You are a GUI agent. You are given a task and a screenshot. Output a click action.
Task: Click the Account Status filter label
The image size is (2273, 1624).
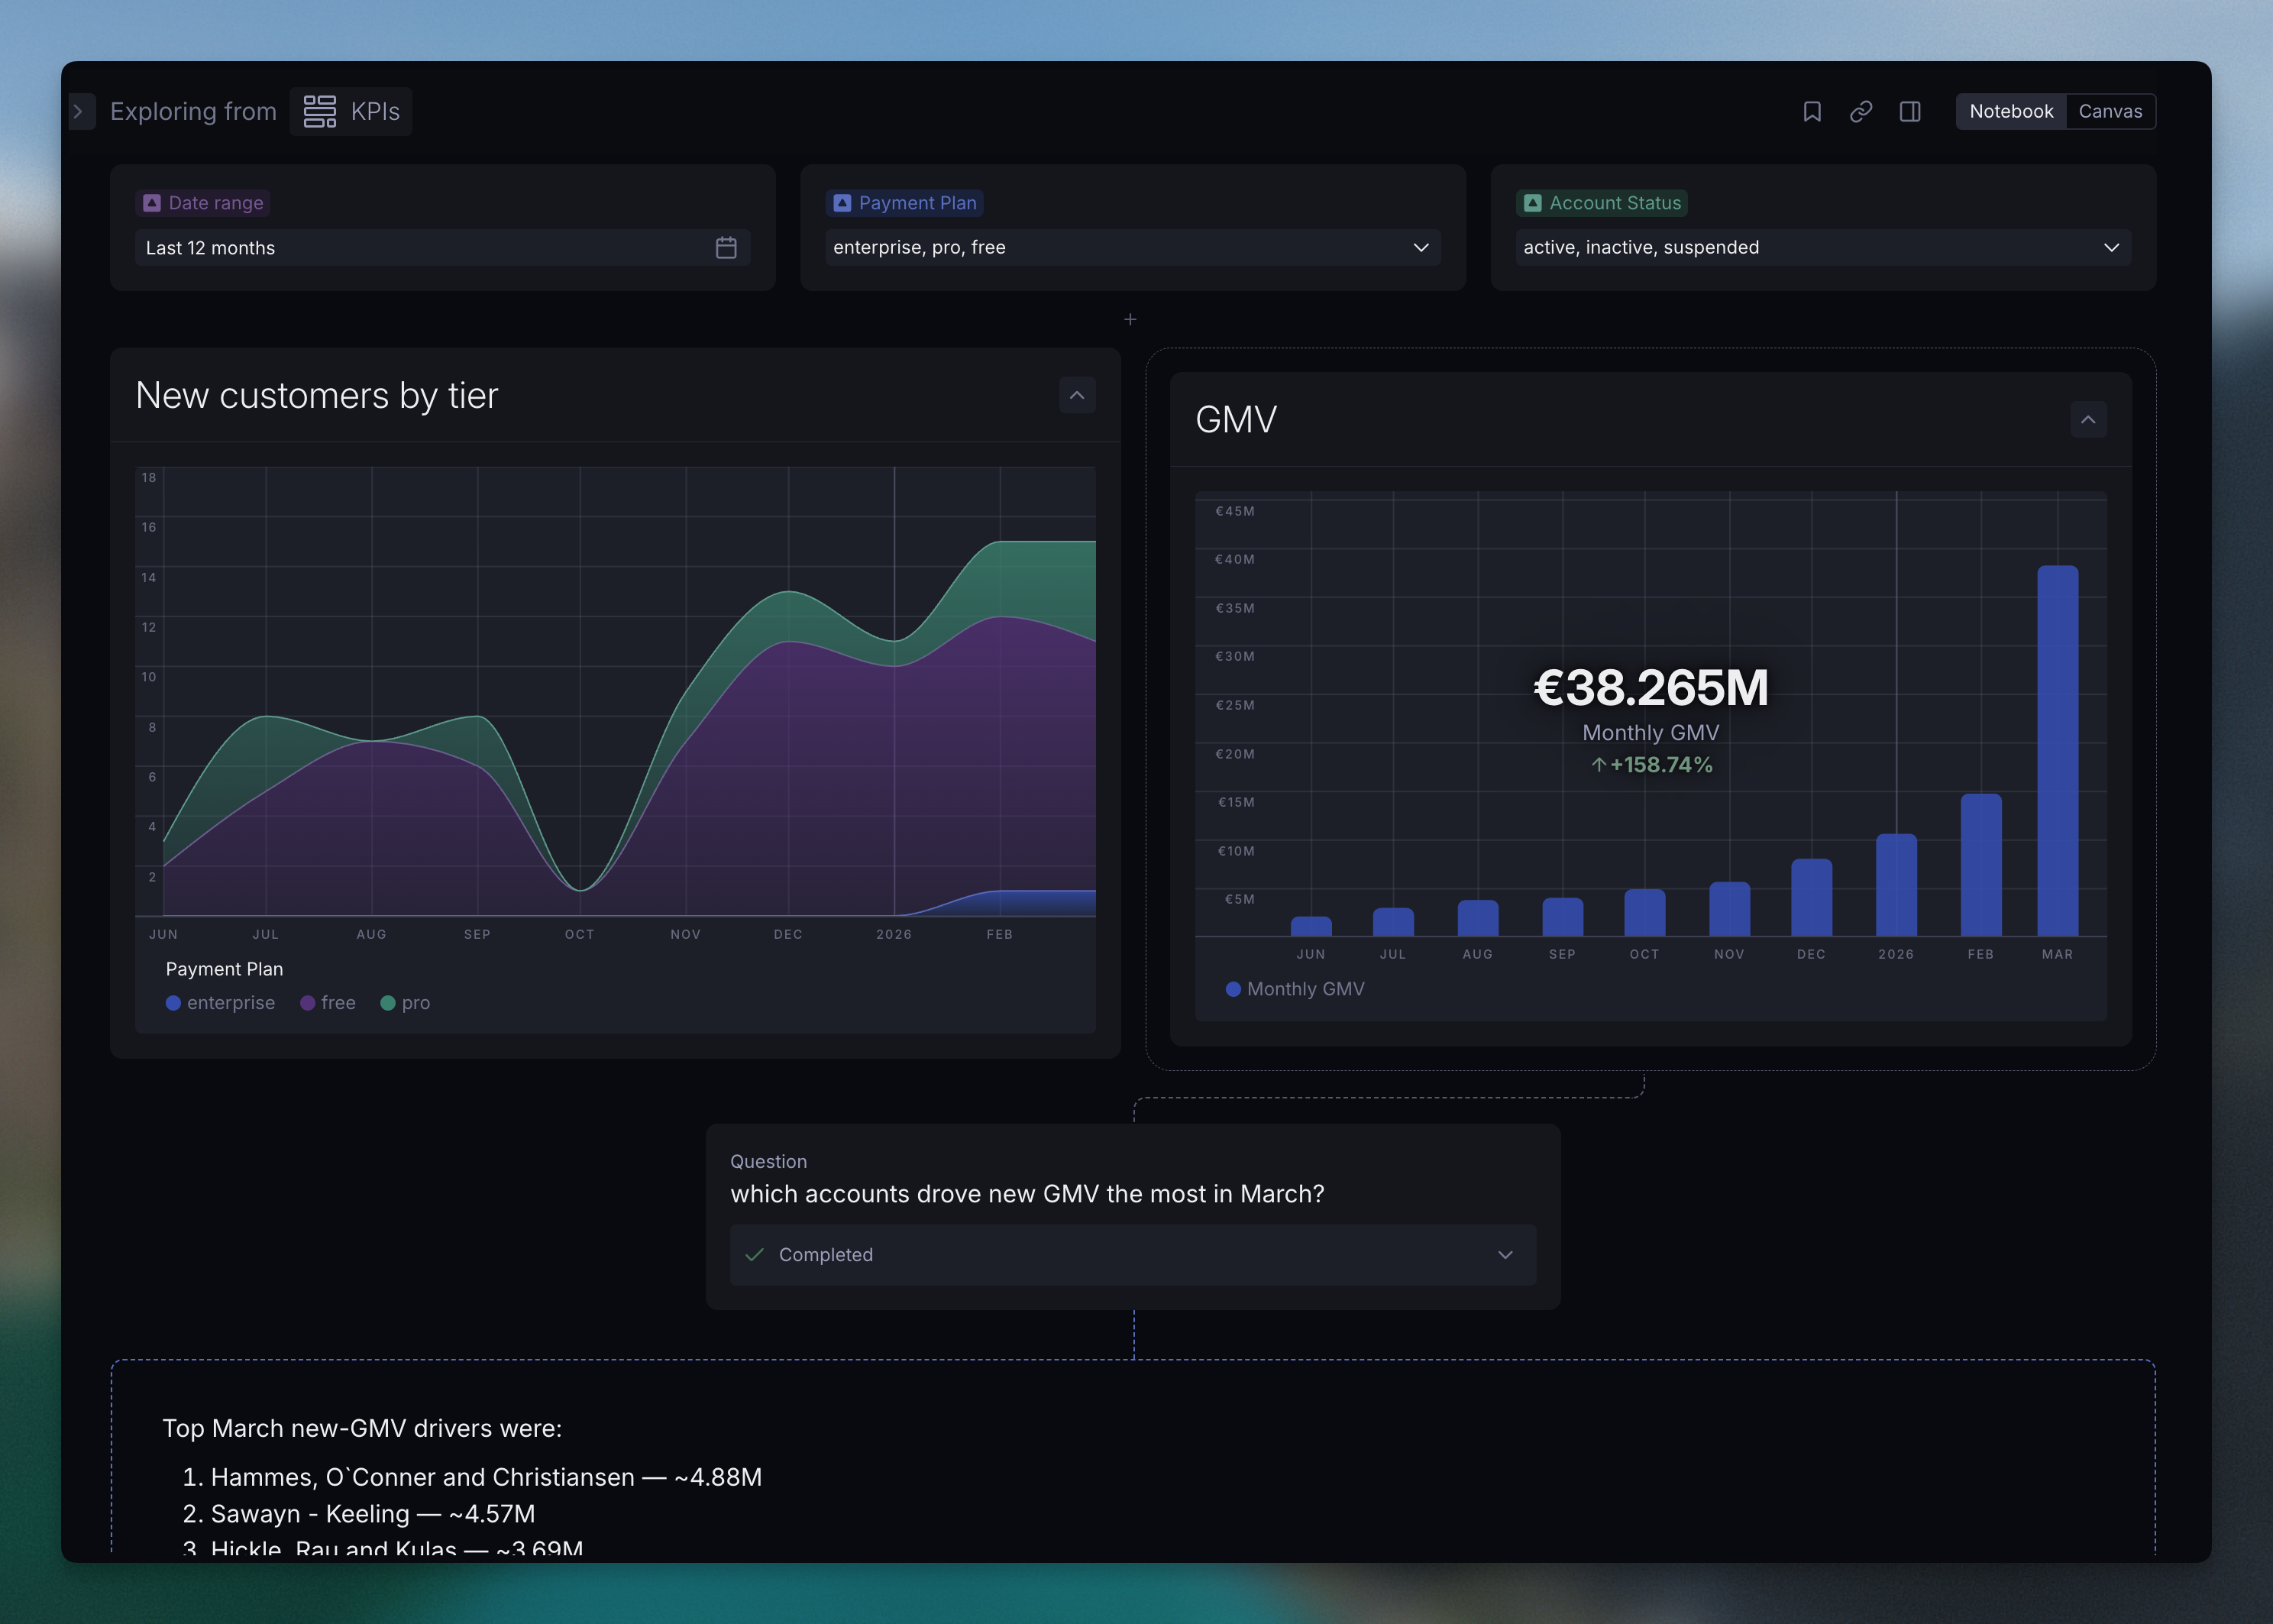click(x=1602, y=203)
